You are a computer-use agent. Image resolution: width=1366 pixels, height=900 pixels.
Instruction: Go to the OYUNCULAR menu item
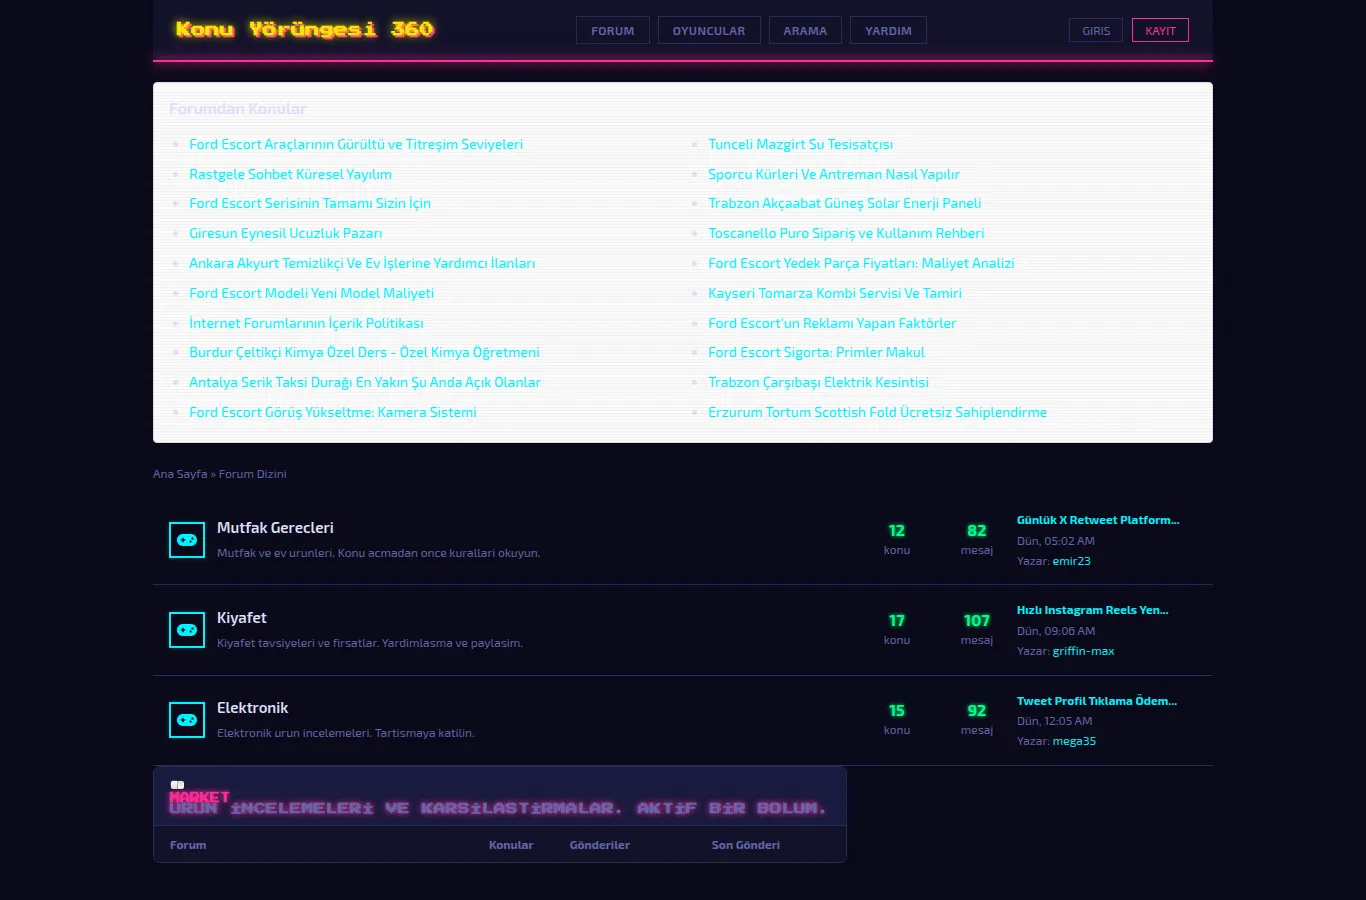pos(709,31)
